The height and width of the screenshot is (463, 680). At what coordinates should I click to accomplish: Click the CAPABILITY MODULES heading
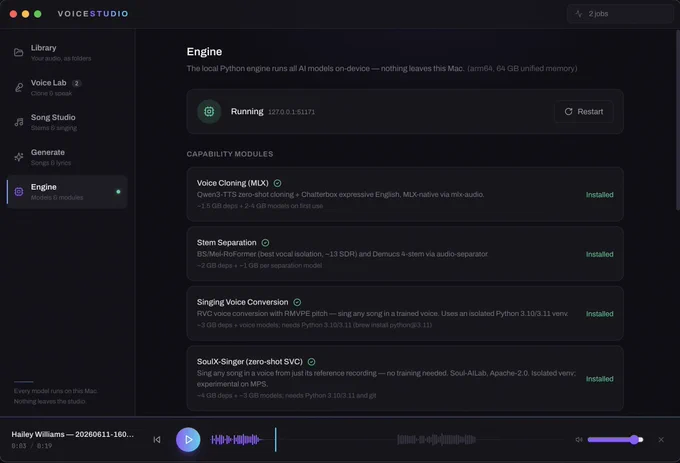(x=230, y=154)
